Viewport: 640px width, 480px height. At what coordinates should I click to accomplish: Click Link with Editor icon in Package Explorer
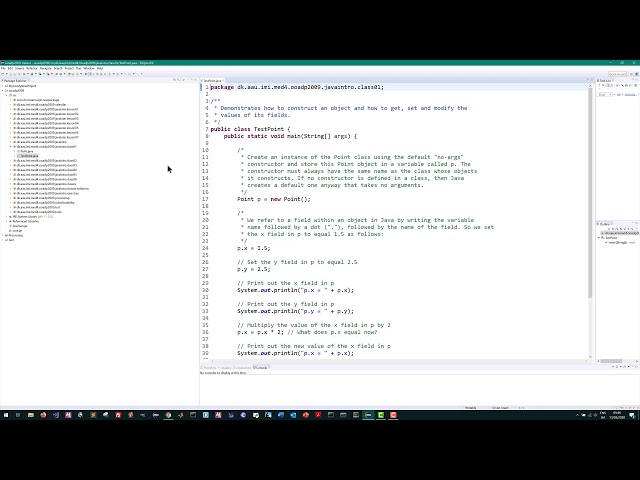tap(179, 80)
